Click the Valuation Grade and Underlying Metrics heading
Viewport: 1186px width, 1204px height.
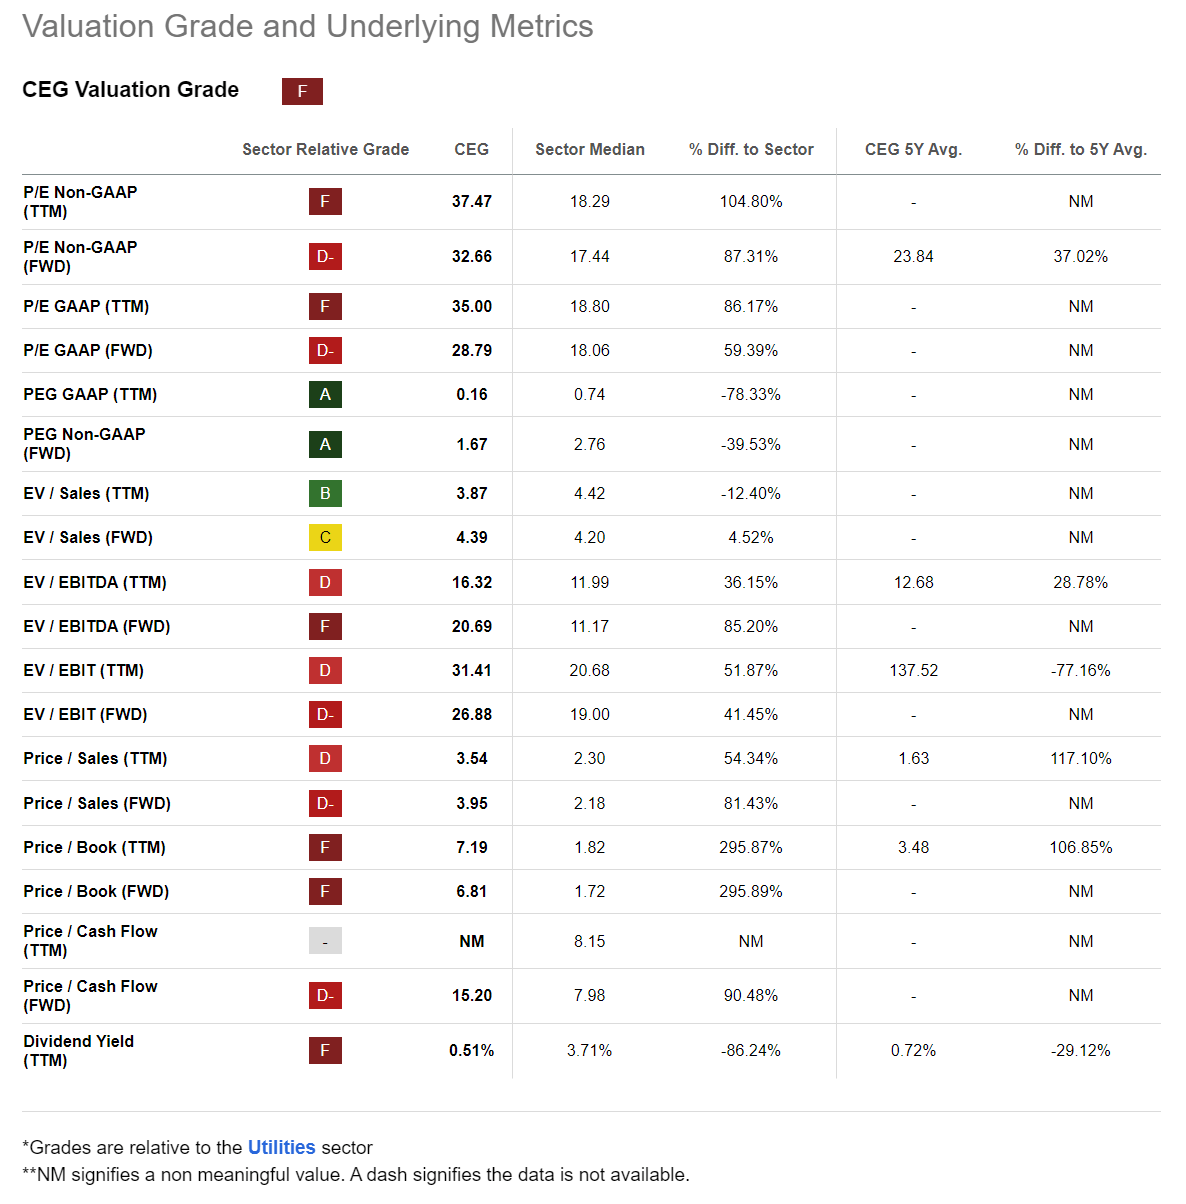[x=308, y=26]
